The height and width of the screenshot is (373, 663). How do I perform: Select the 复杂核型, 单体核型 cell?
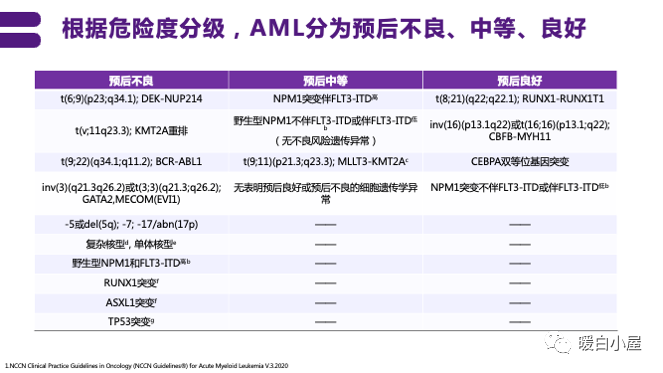(131, 244)
